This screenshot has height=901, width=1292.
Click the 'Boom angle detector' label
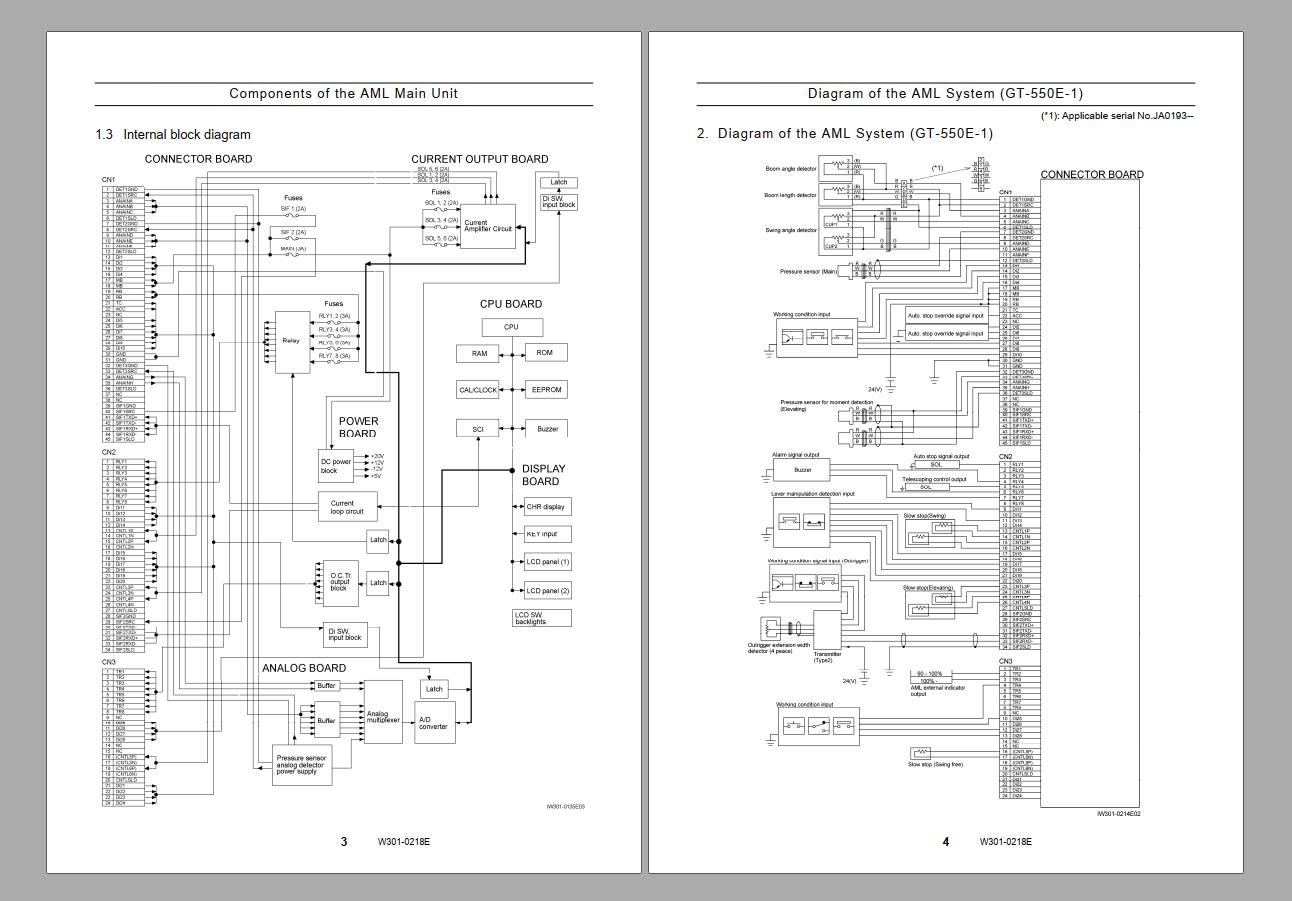[x=790, y=168]
